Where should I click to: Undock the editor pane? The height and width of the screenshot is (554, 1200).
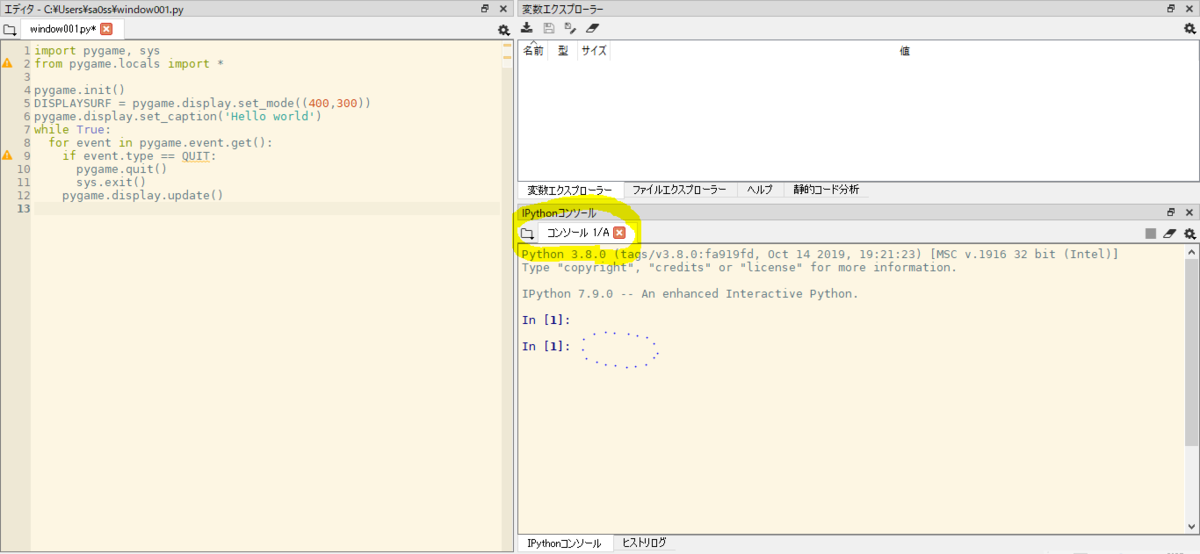click(486, 8)
